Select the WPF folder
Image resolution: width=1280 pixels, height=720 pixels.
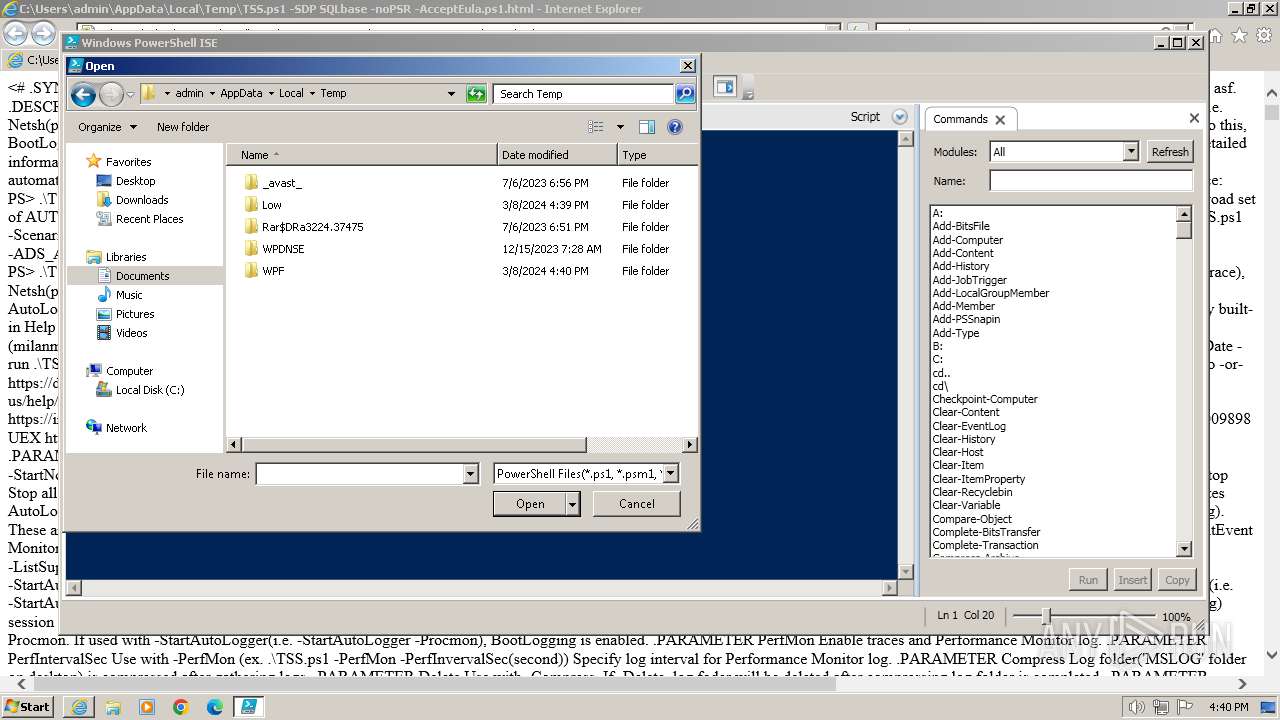tap(273, 271)
